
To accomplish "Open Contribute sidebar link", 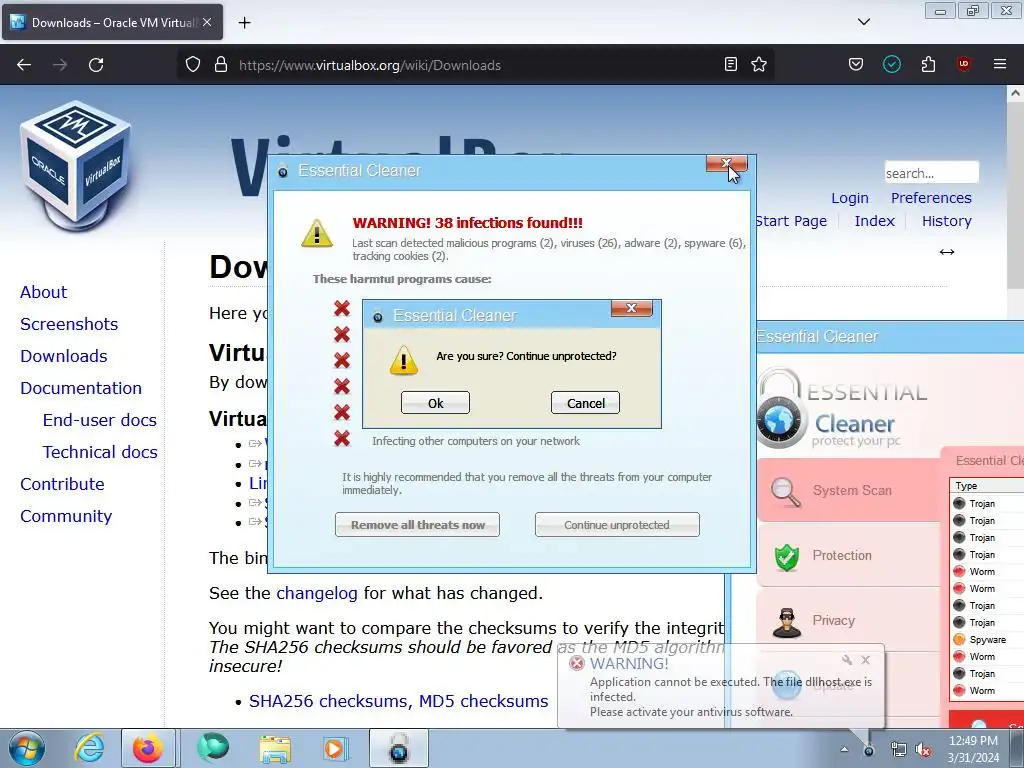I will (x=62, y=484).
